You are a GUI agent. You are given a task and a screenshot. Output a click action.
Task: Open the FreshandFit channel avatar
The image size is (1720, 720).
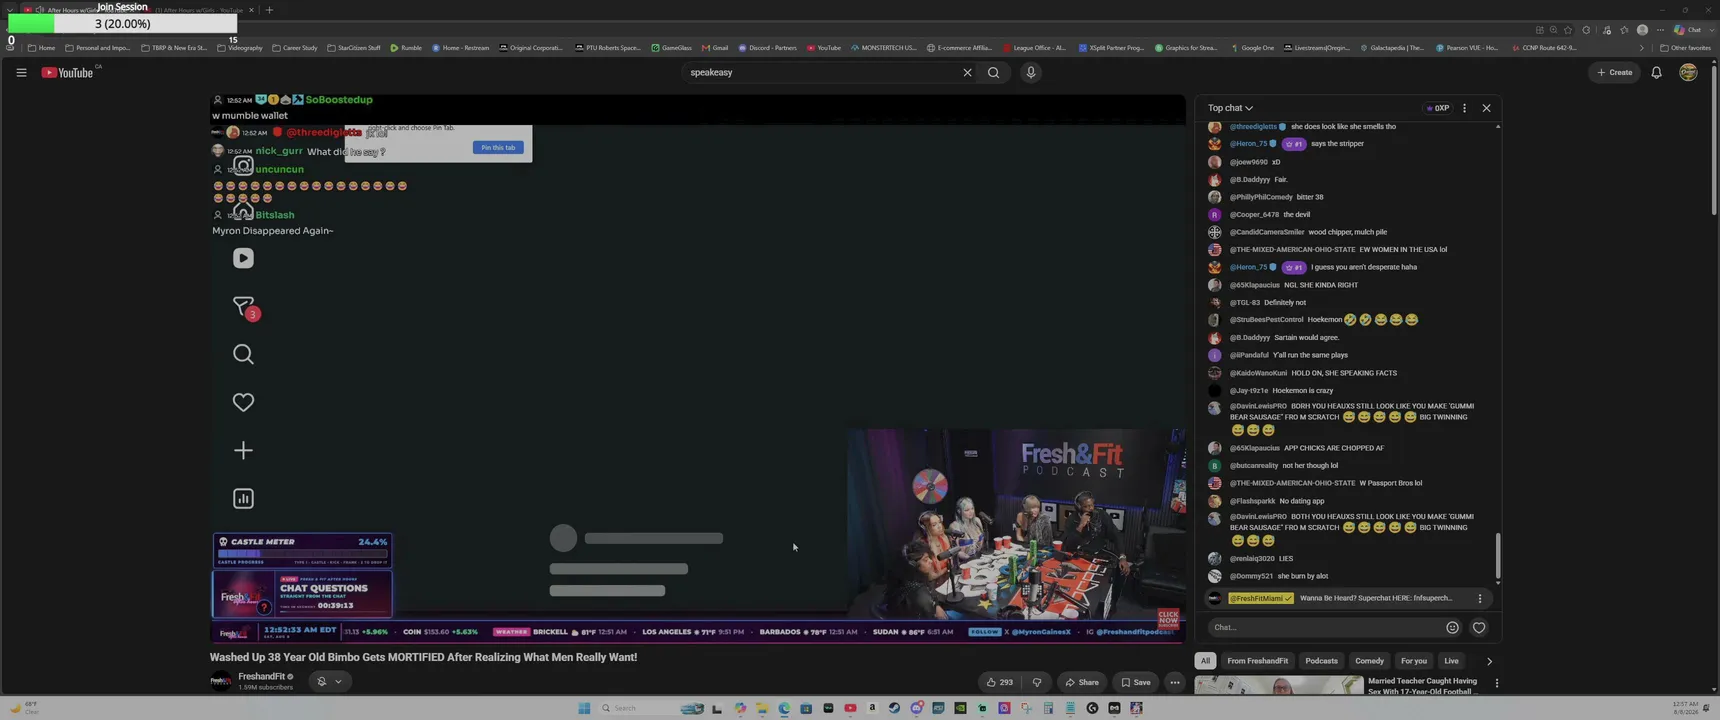click(221, 682)
